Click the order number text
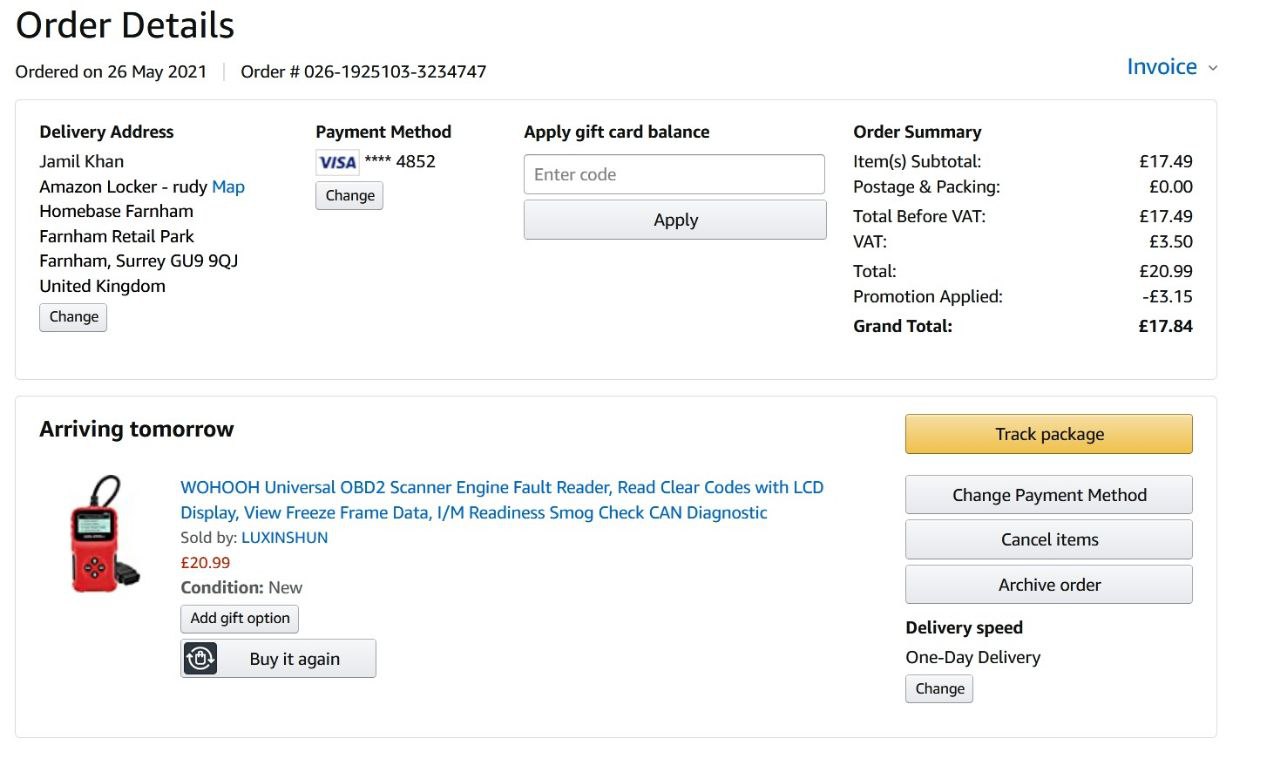Screen dimensions: 1280x764 click(395, 72)
